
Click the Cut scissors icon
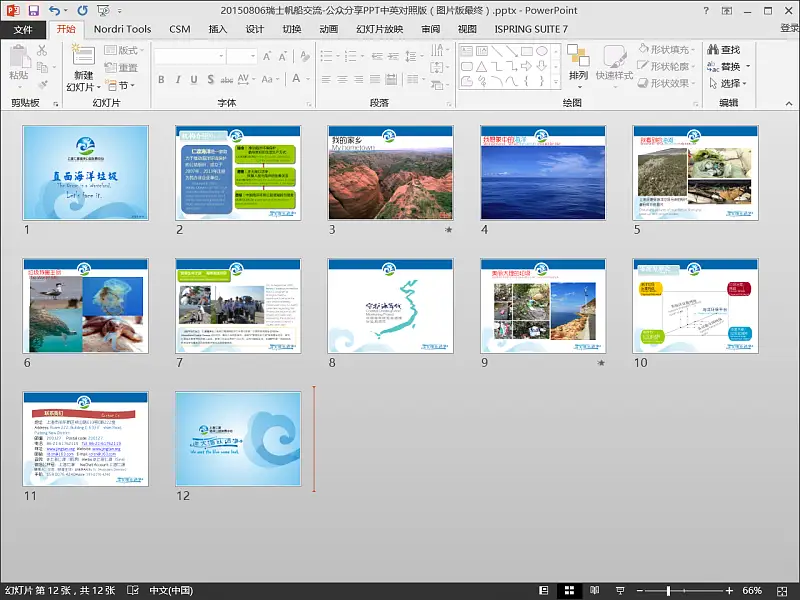(42, 50)
